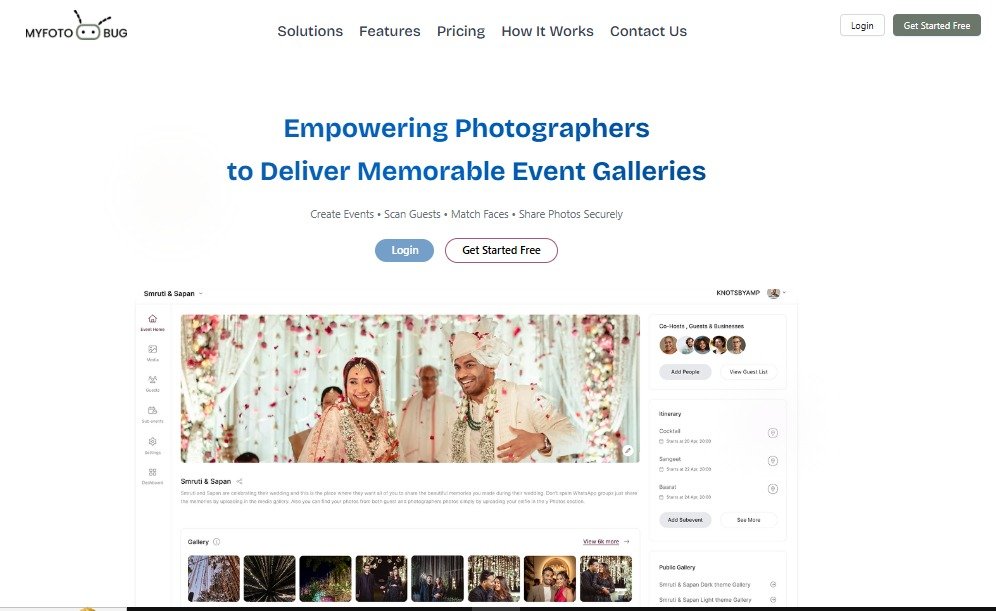Click the edit pencil on cover photo
The width and height of the screenshot is (996, 611).
coord(628,450)
